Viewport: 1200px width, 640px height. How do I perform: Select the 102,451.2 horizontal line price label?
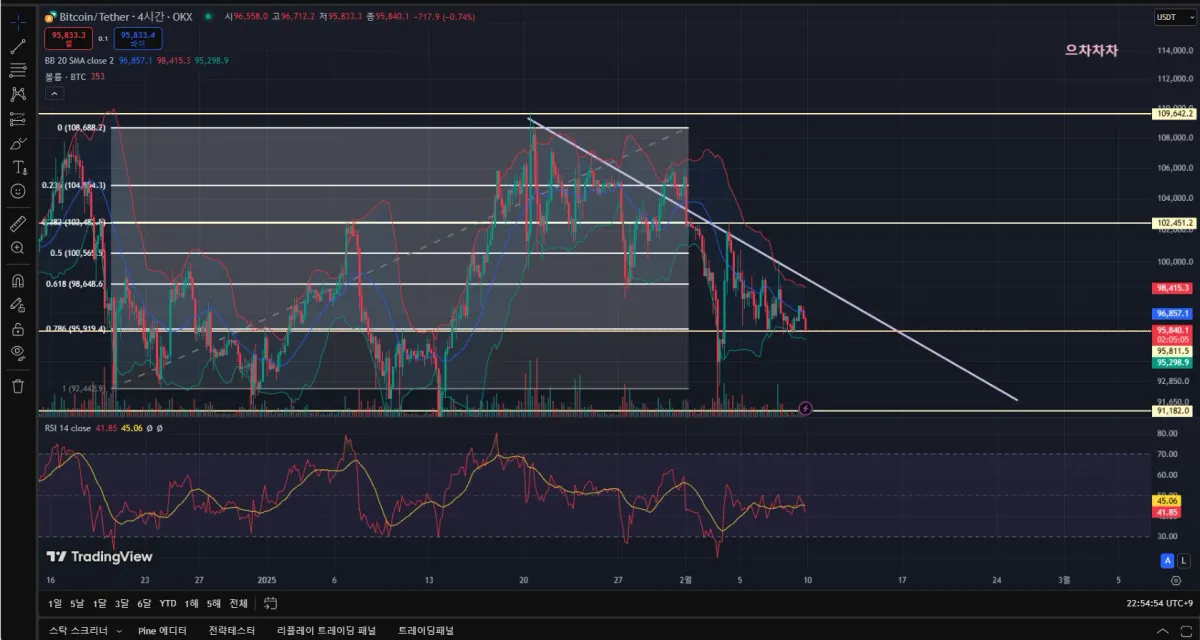(x=1174, y=223)
